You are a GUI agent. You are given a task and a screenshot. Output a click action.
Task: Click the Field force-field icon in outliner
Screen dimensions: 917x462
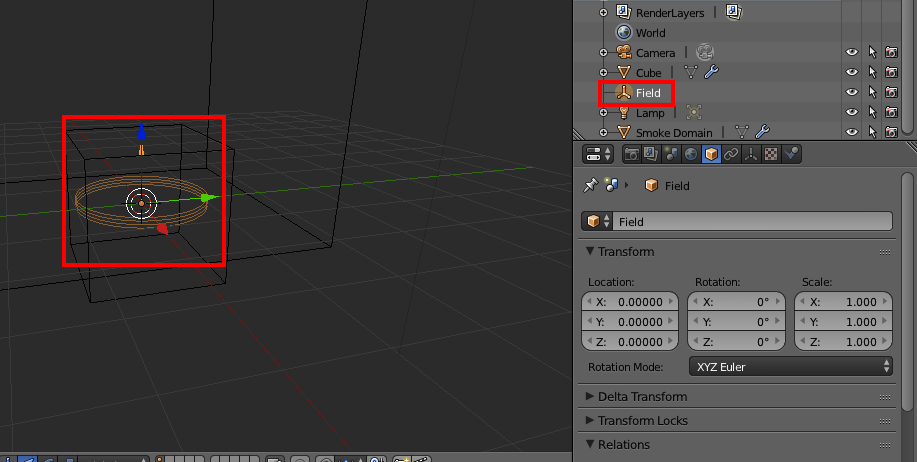(x=623, y=92)
